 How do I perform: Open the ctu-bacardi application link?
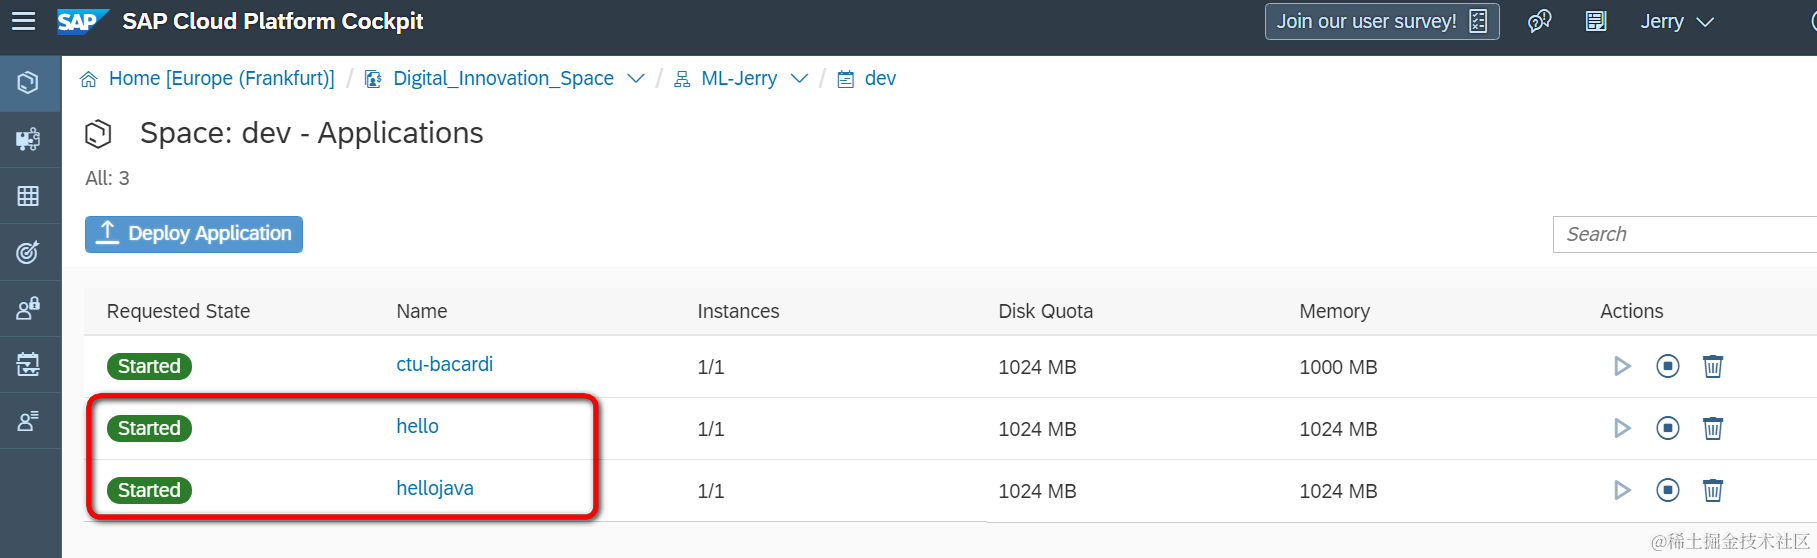[x=444, y=364]
